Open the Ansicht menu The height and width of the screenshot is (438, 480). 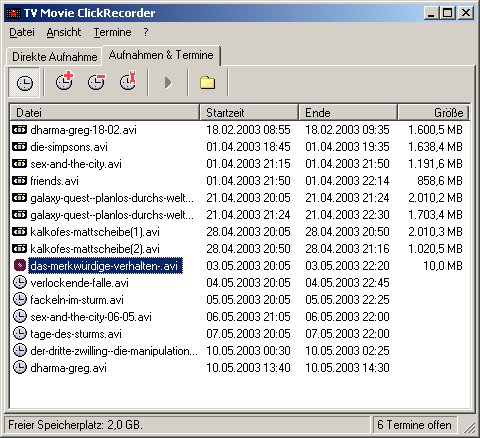[64, 32]
